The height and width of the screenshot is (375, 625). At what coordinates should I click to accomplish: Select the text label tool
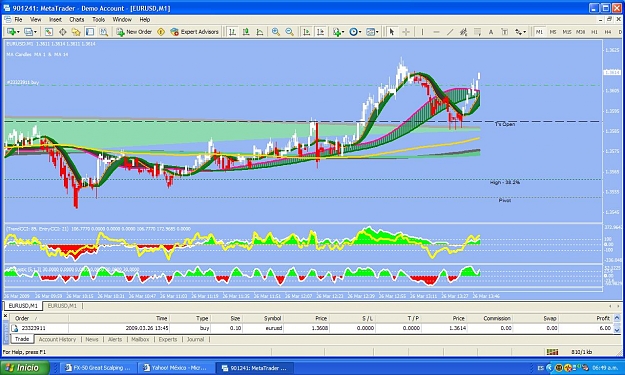(505, 32)
